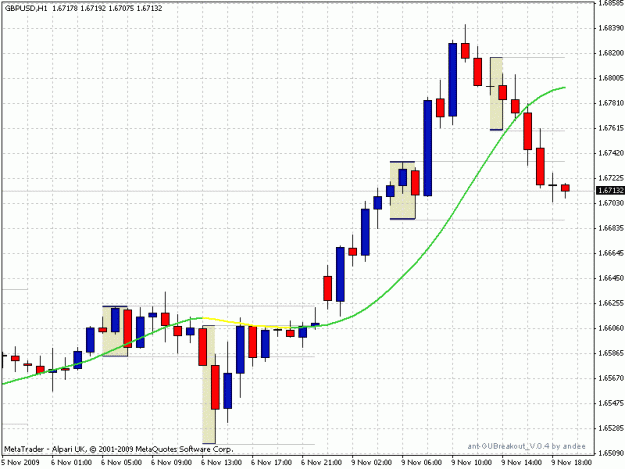
Task: Click the ant-GUBreakout_V.0.4 indicator label
Action: point(527,446)
